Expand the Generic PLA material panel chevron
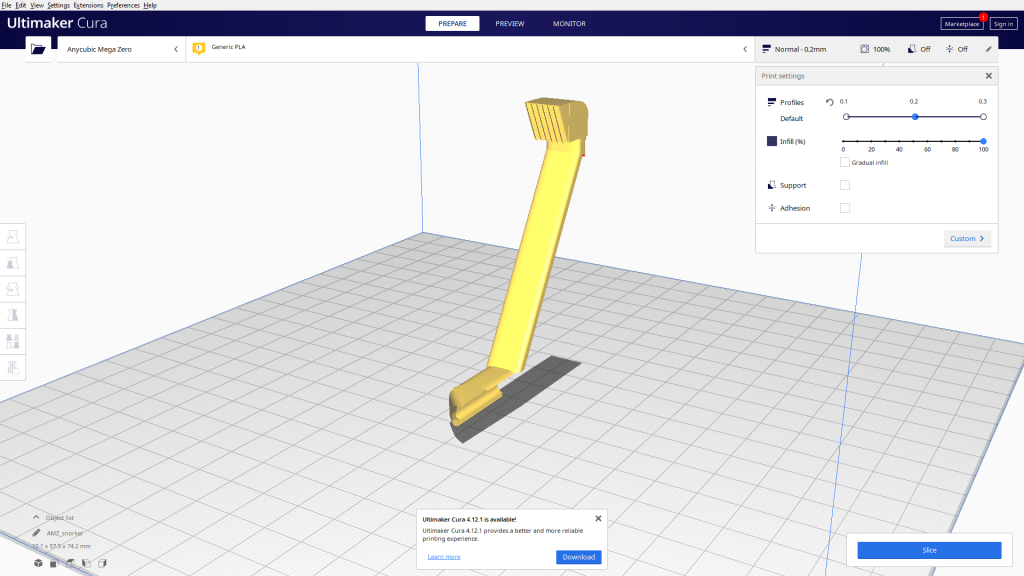The height and width of the screenshot is (576, 1024). [x=745, y=49]
